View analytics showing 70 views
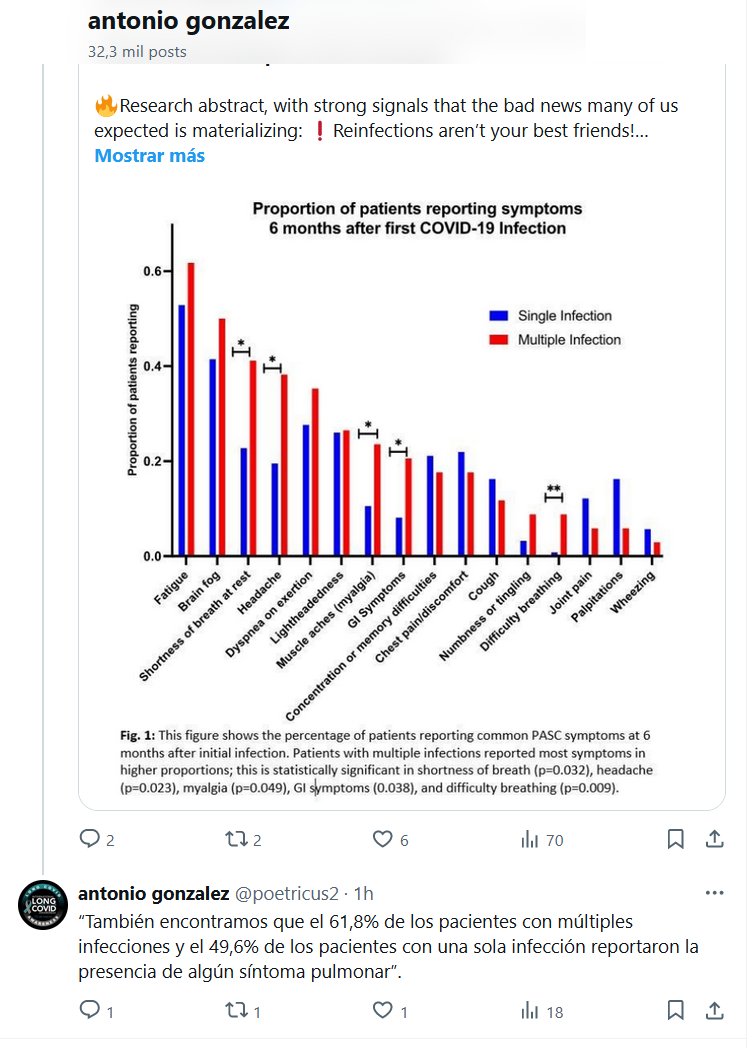752x1048 pixels. point(530,839)
